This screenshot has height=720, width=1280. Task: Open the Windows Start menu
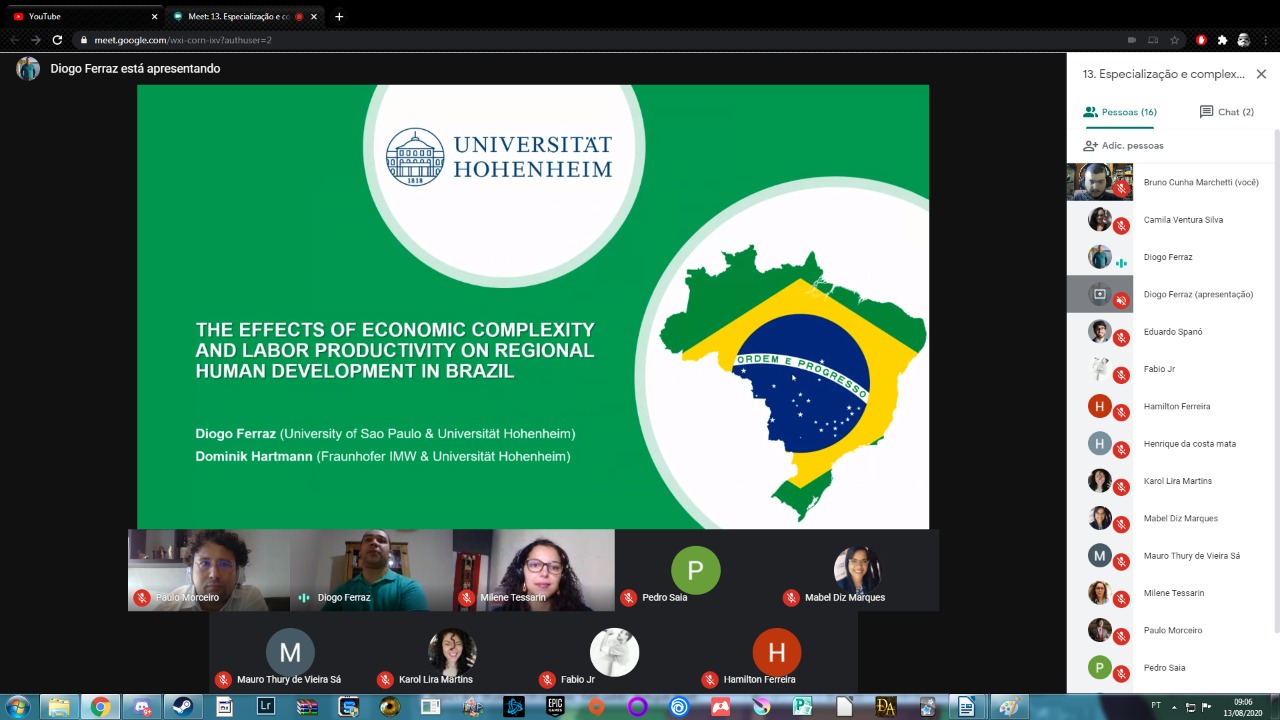point(17,707)
